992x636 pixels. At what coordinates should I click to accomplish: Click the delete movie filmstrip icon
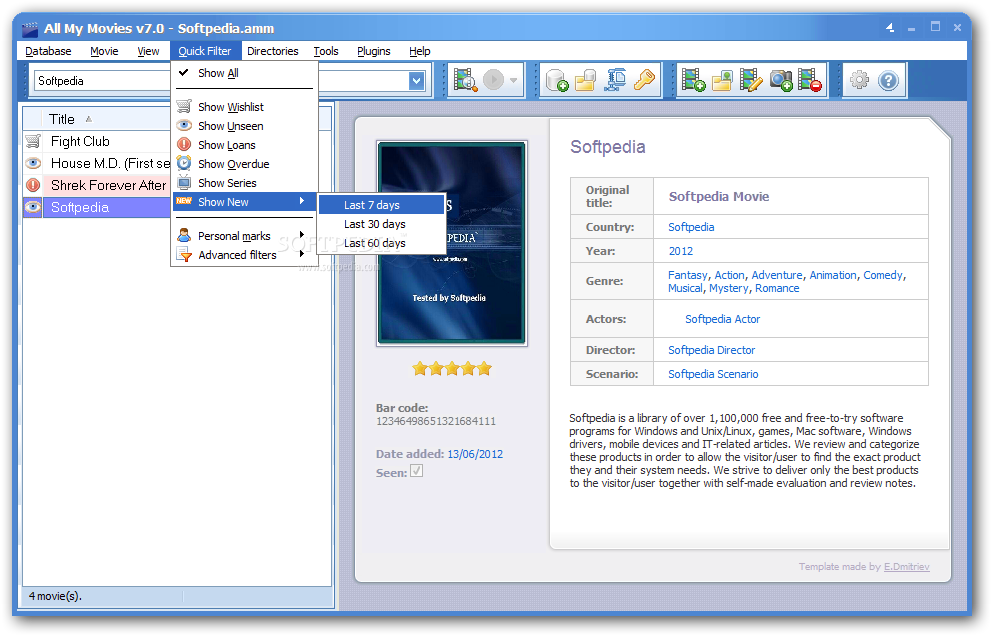810,80
